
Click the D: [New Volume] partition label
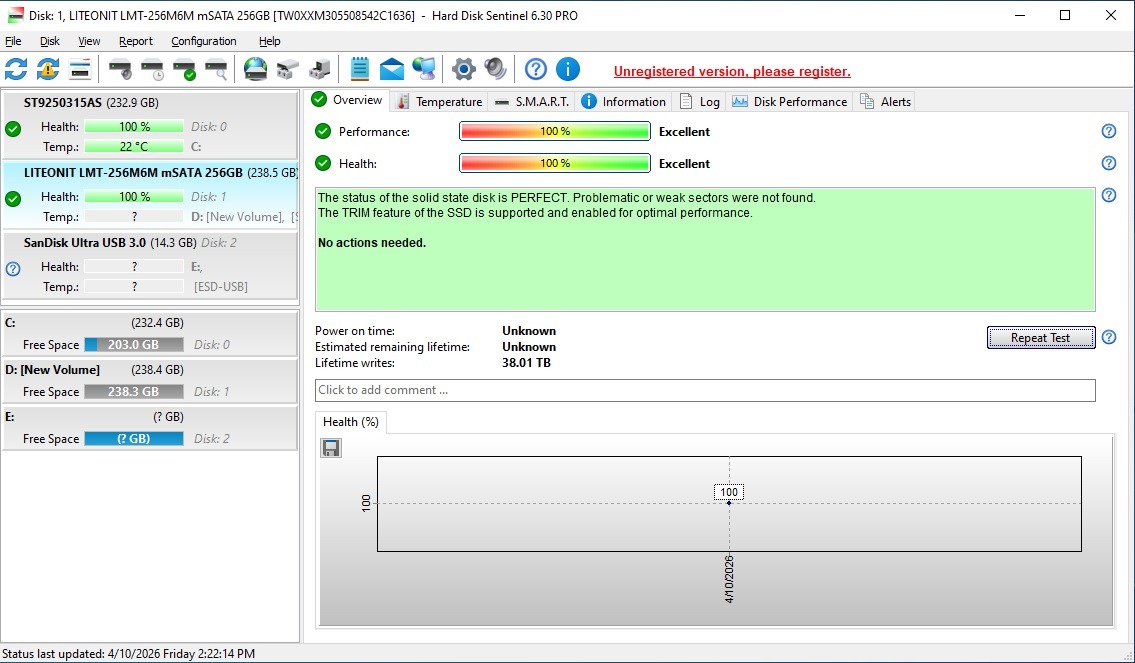click(x=53, y=370)
